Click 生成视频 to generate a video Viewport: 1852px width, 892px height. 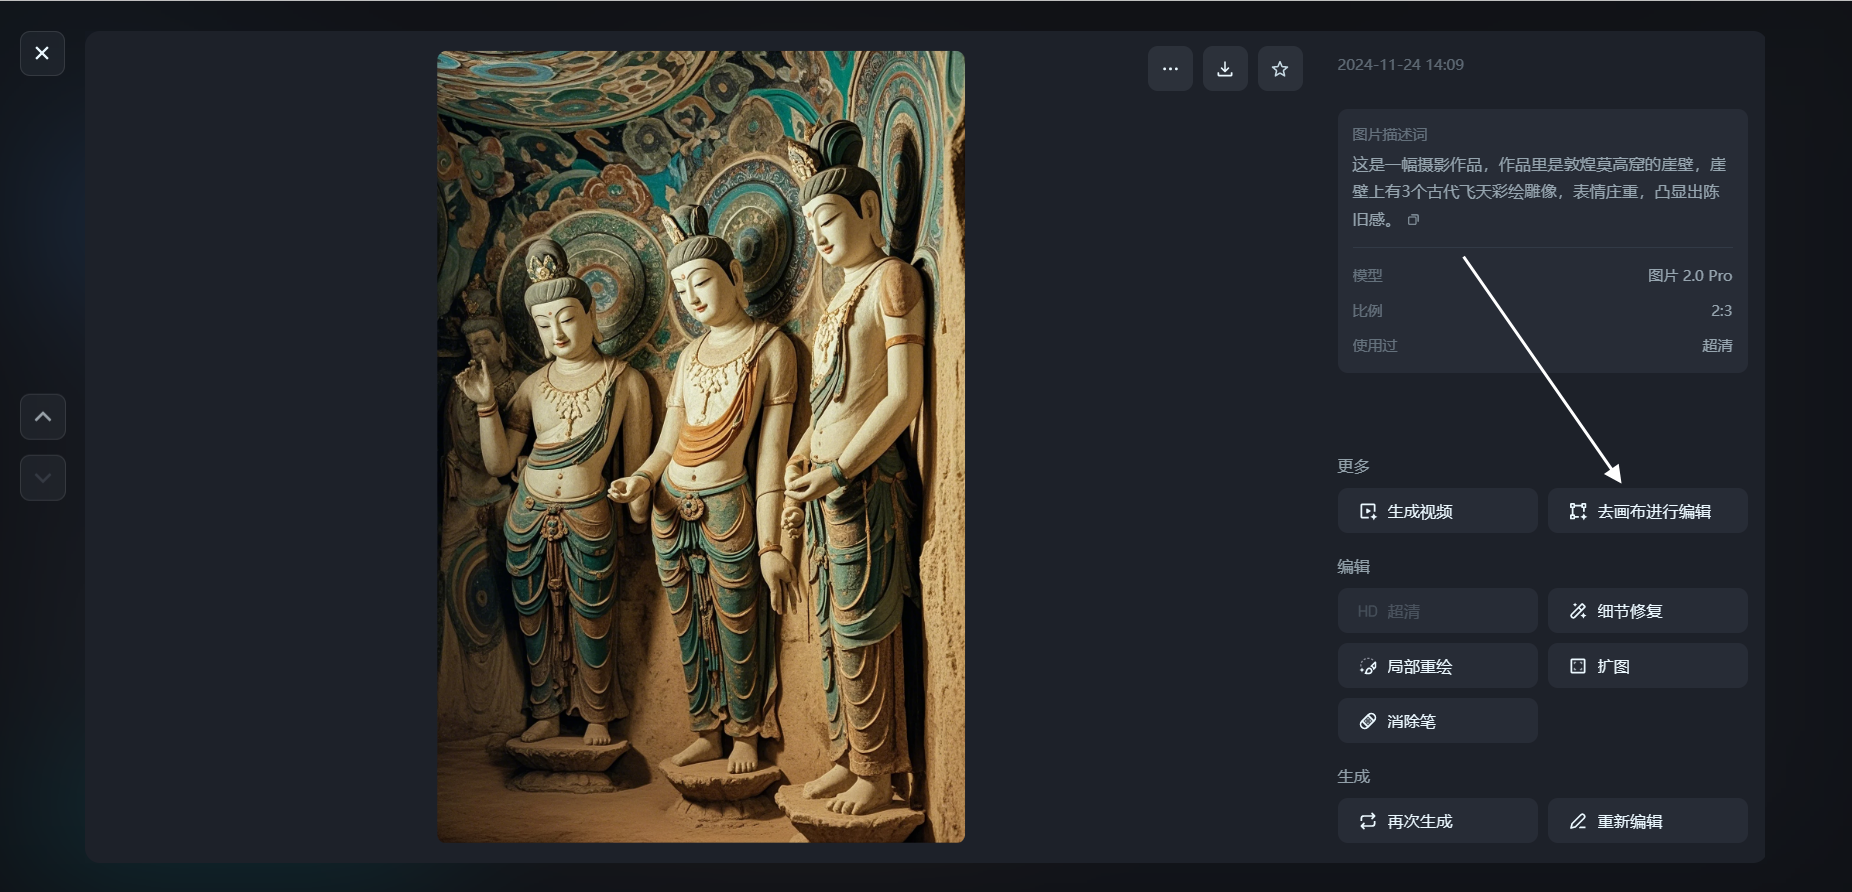click(x=1437, y=511)
